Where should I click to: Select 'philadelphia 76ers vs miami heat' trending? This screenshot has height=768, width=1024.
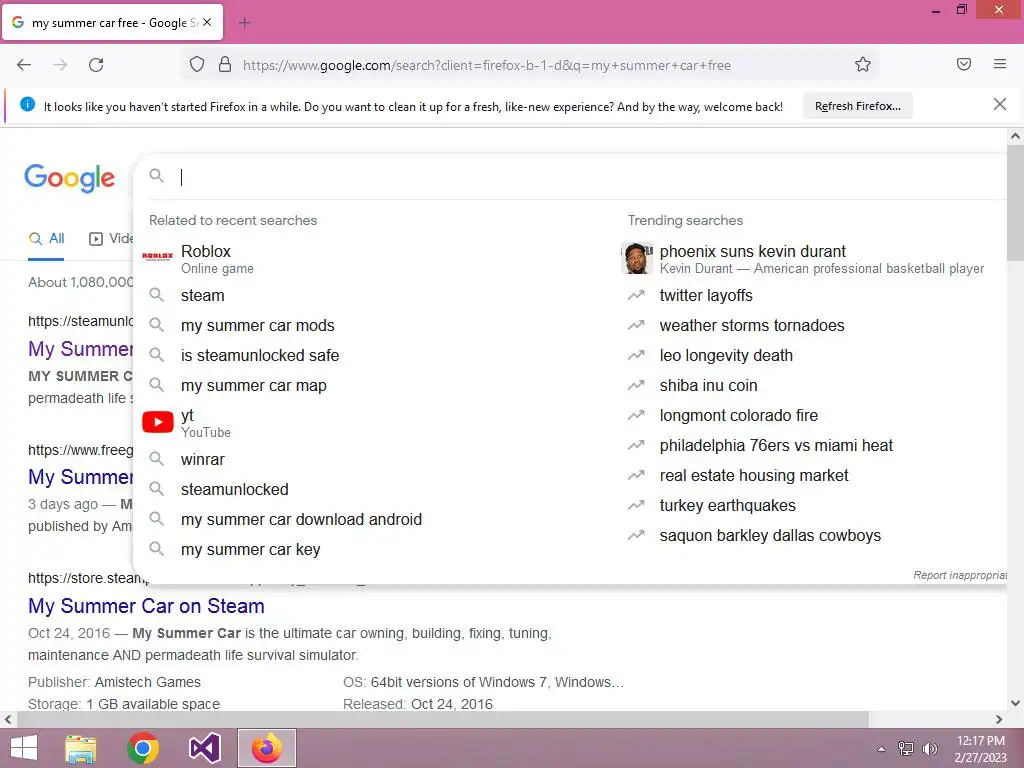pos(776,445)
